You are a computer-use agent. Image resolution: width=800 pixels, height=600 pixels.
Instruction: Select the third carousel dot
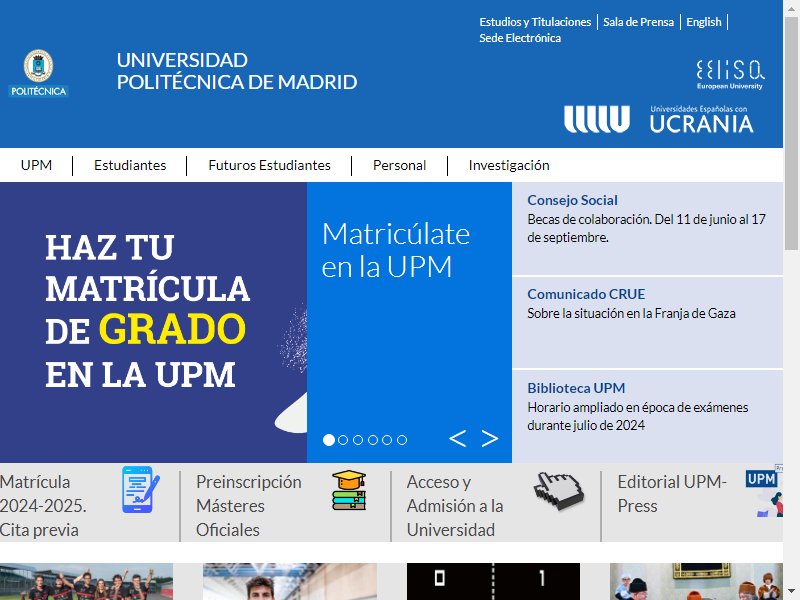tap(358, 440)
